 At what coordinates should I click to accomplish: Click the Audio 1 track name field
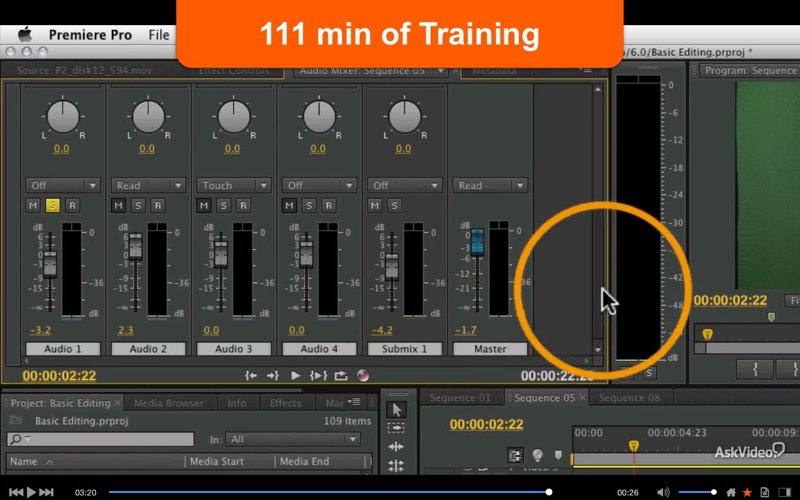pyautogui.click(x=63, y=349)
